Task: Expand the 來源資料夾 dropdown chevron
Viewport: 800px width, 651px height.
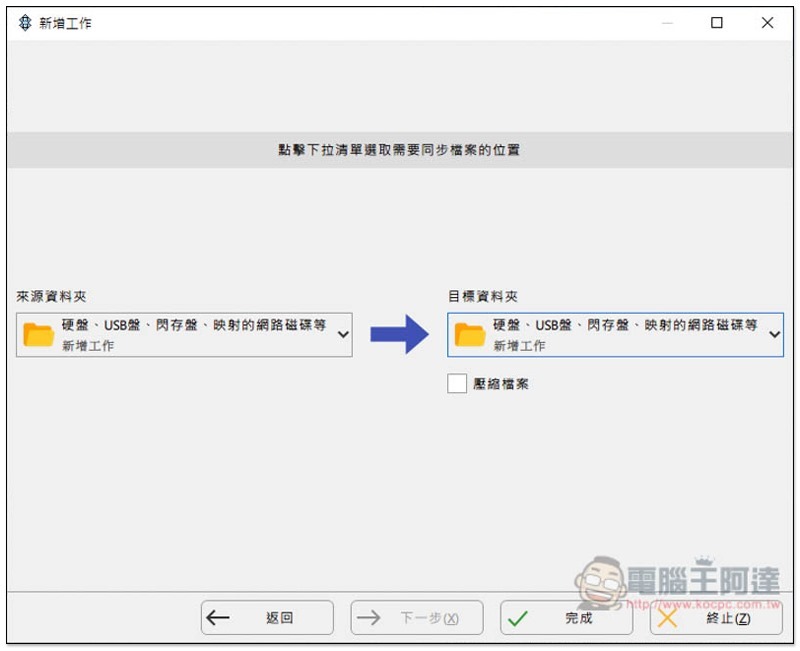Action: pos(343,335)
